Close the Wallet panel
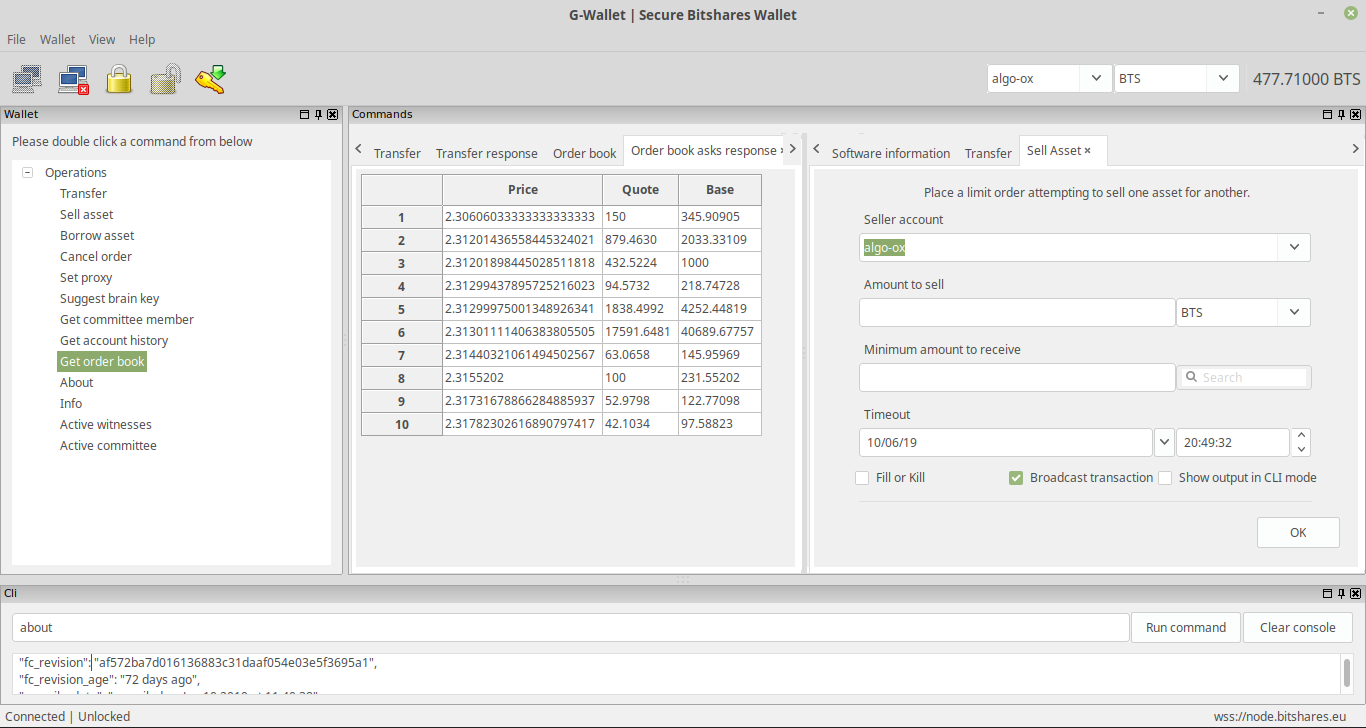Viewport: 1366px width, 728px height. [x=333, y=115]
